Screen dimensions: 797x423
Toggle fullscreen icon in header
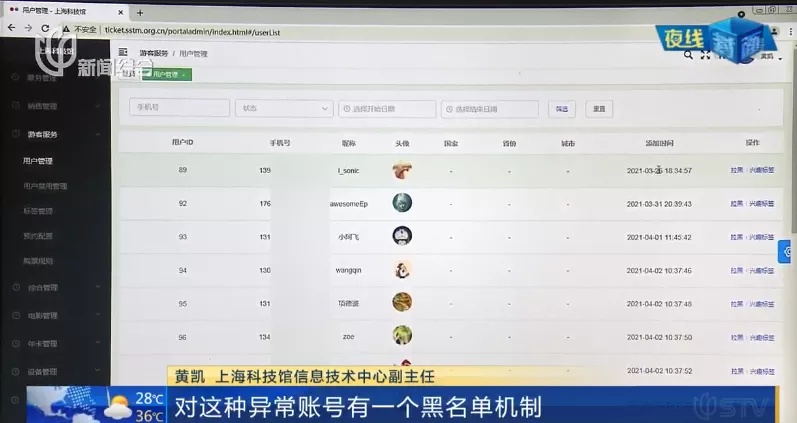point(705,55)
